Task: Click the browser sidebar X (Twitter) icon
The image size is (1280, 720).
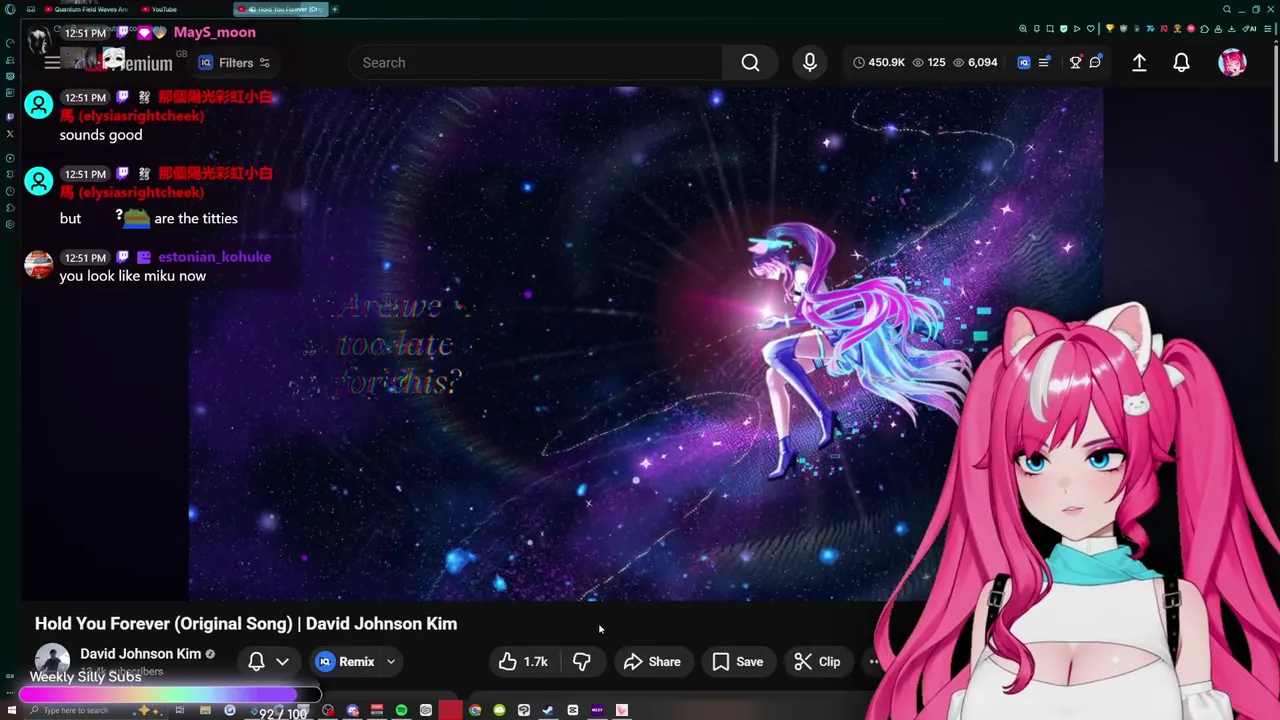Action: (10, 133)
